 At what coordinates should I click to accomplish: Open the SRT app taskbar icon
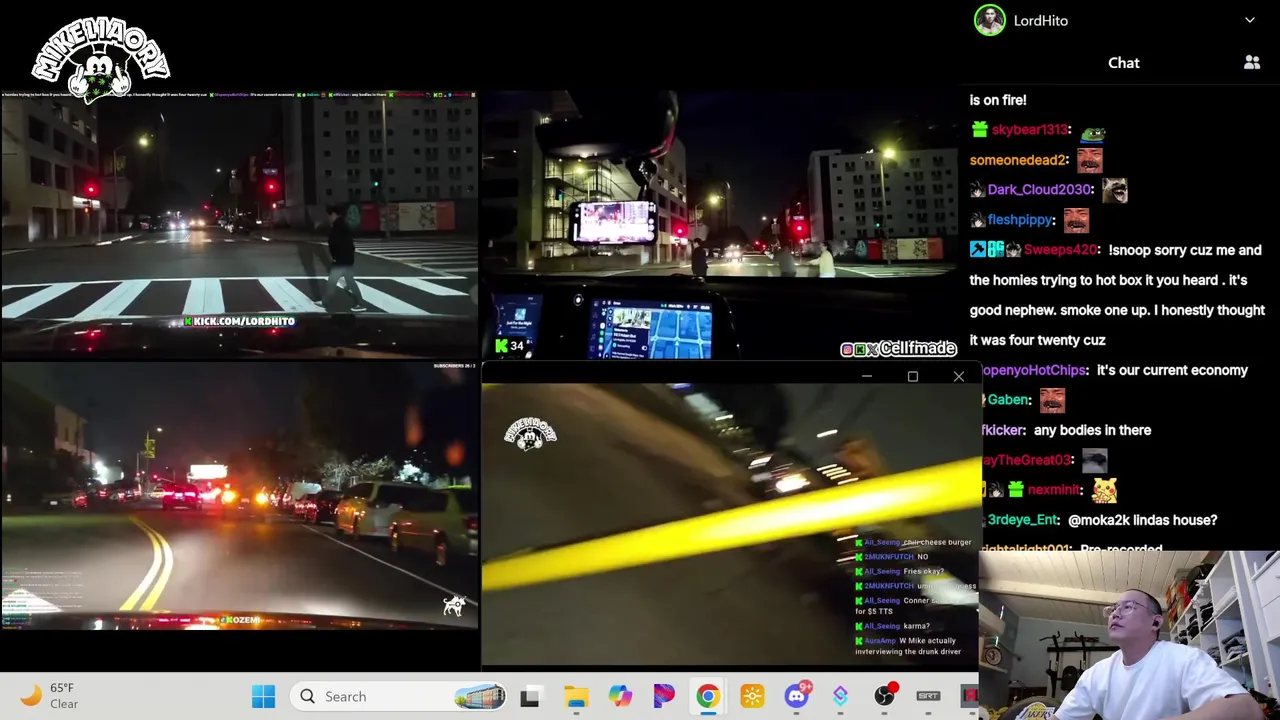[928, 696]
